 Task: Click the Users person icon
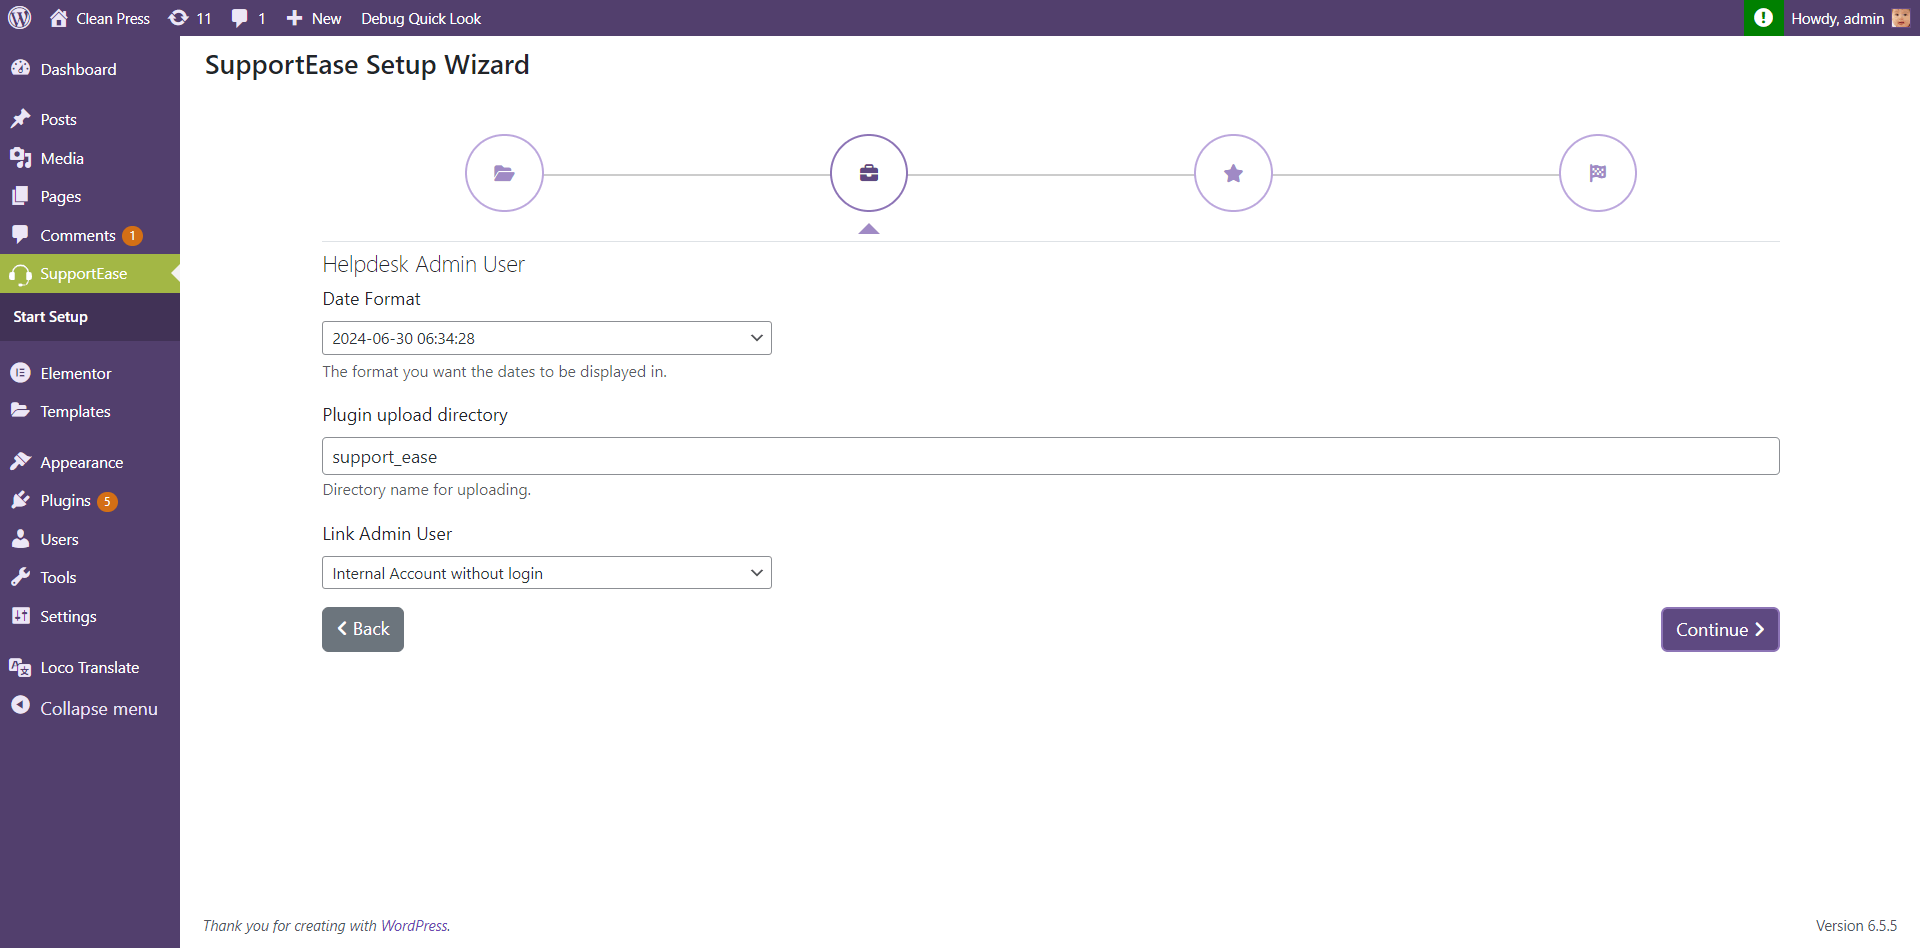pos(20,539)
